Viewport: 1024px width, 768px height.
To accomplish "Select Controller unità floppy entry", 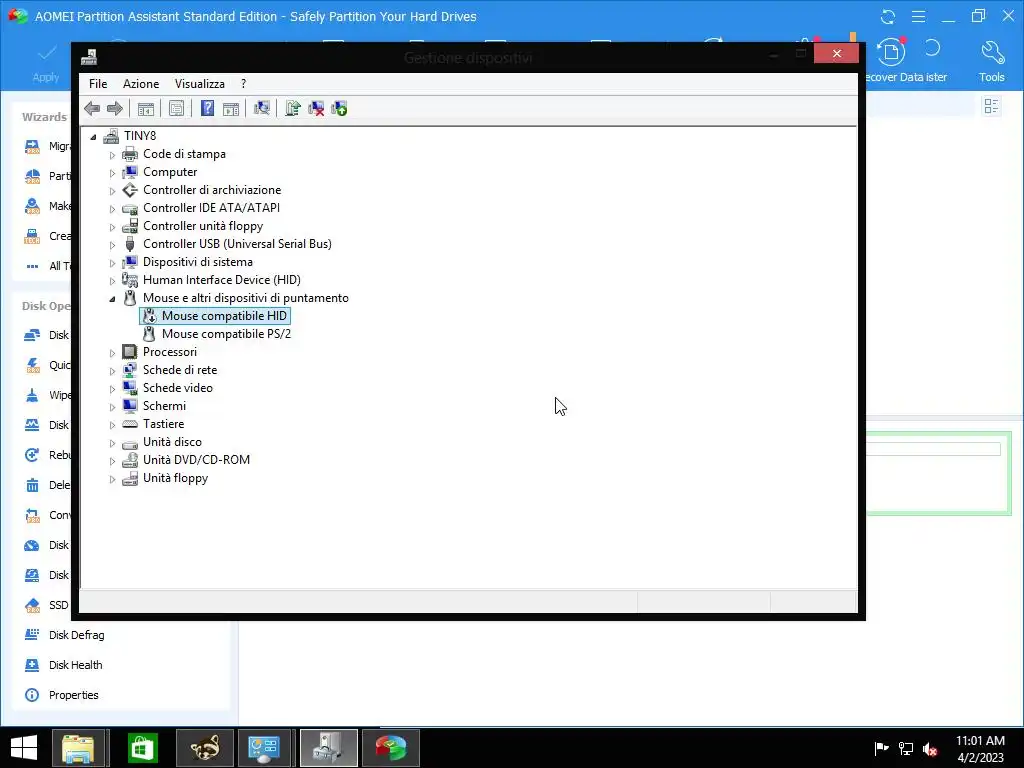I will point(202,226).
